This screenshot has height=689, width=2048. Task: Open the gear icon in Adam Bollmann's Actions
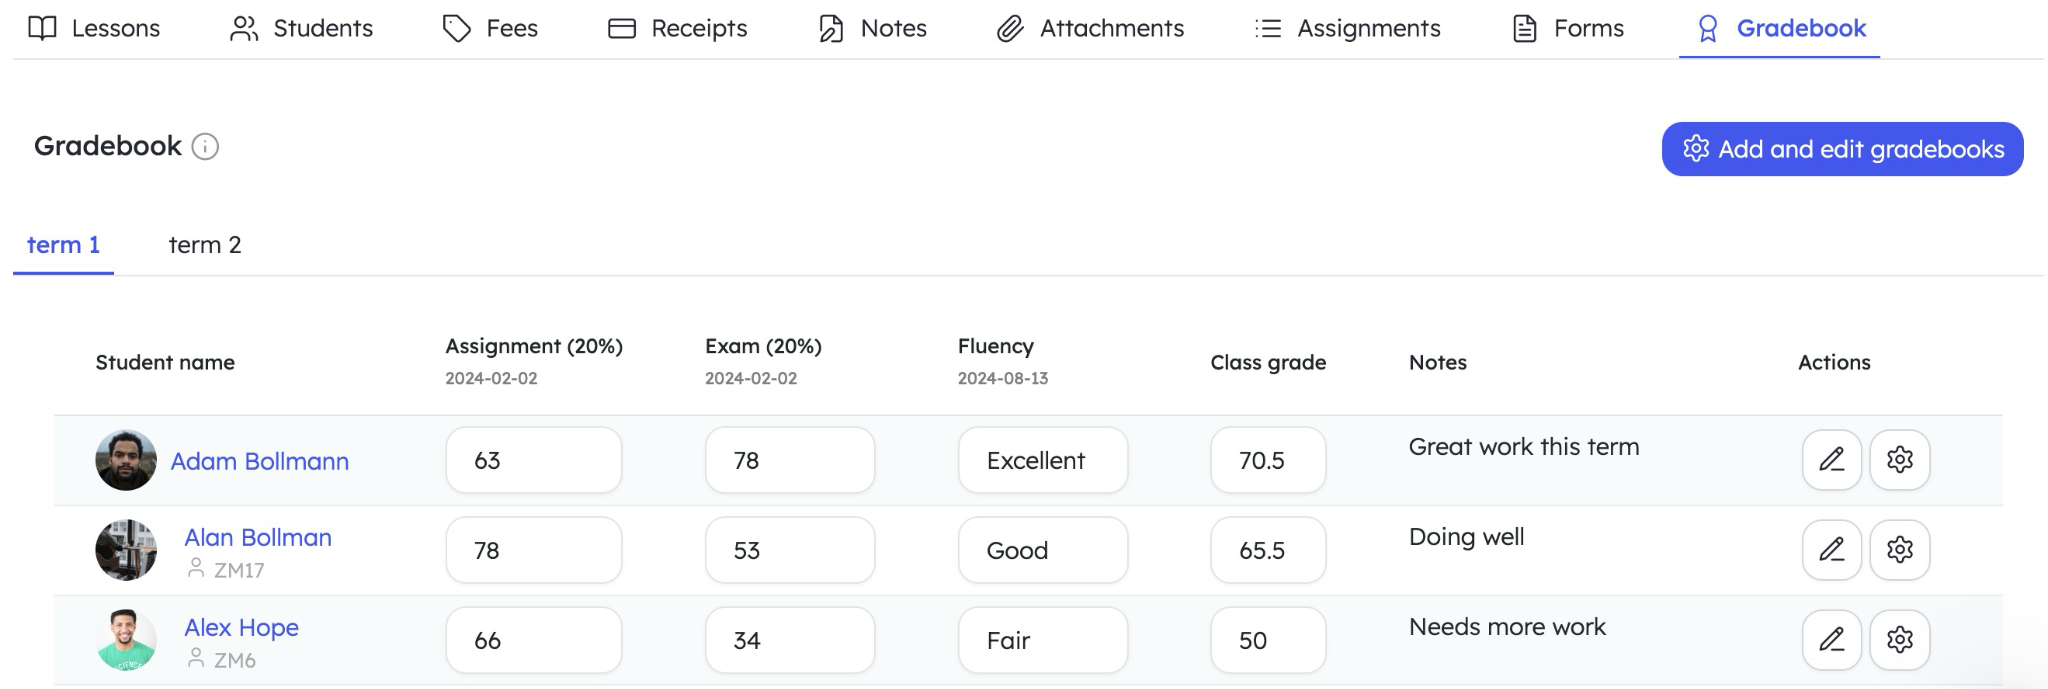pos(1900,460)
